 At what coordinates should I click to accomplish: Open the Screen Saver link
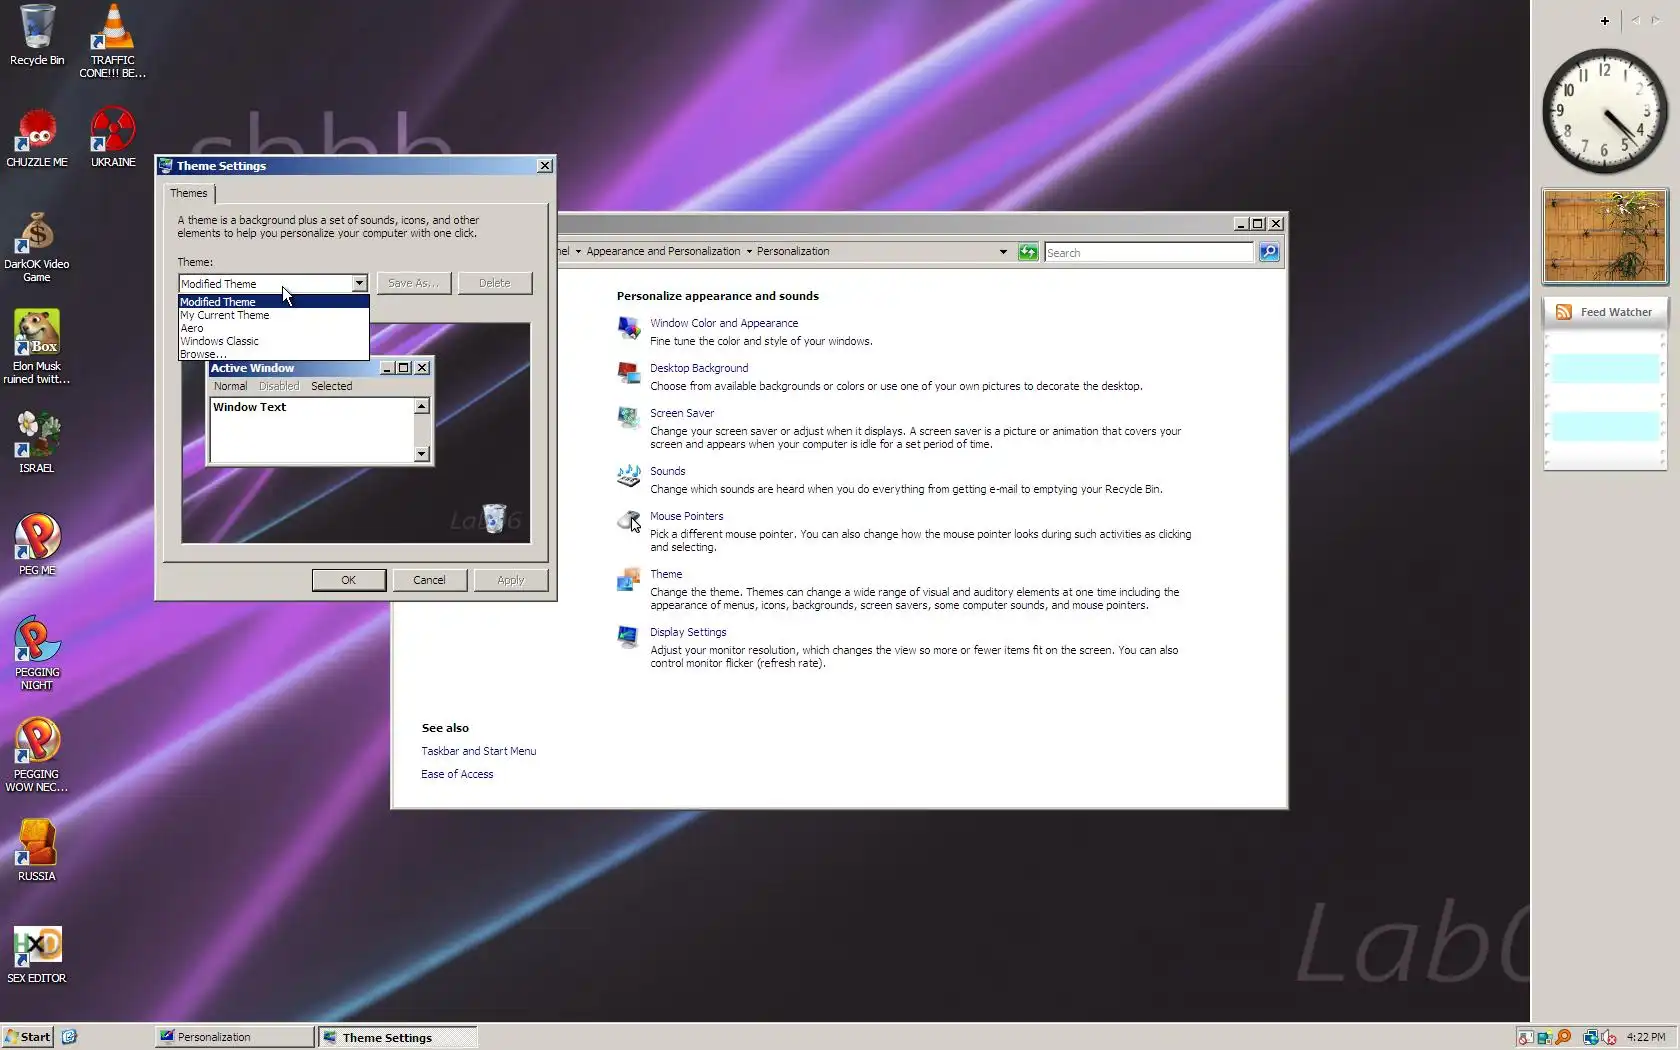(x=682, y=413)
